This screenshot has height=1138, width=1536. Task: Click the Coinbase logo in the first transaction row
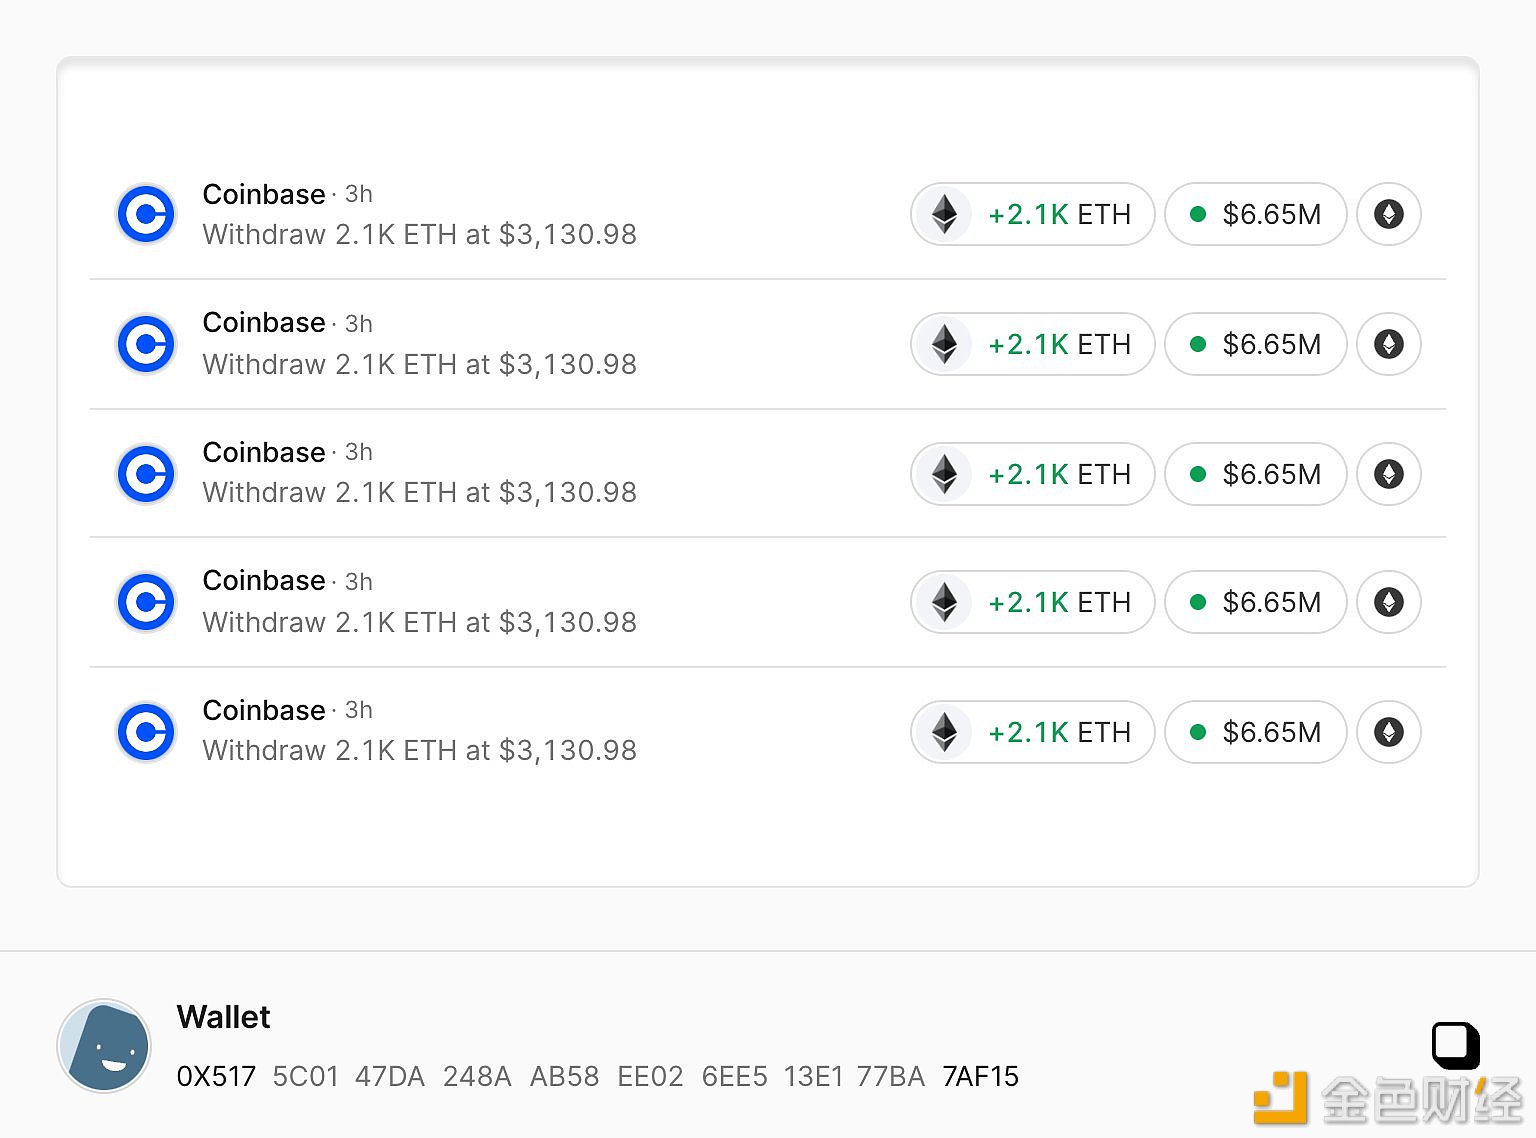click(146, 214)
